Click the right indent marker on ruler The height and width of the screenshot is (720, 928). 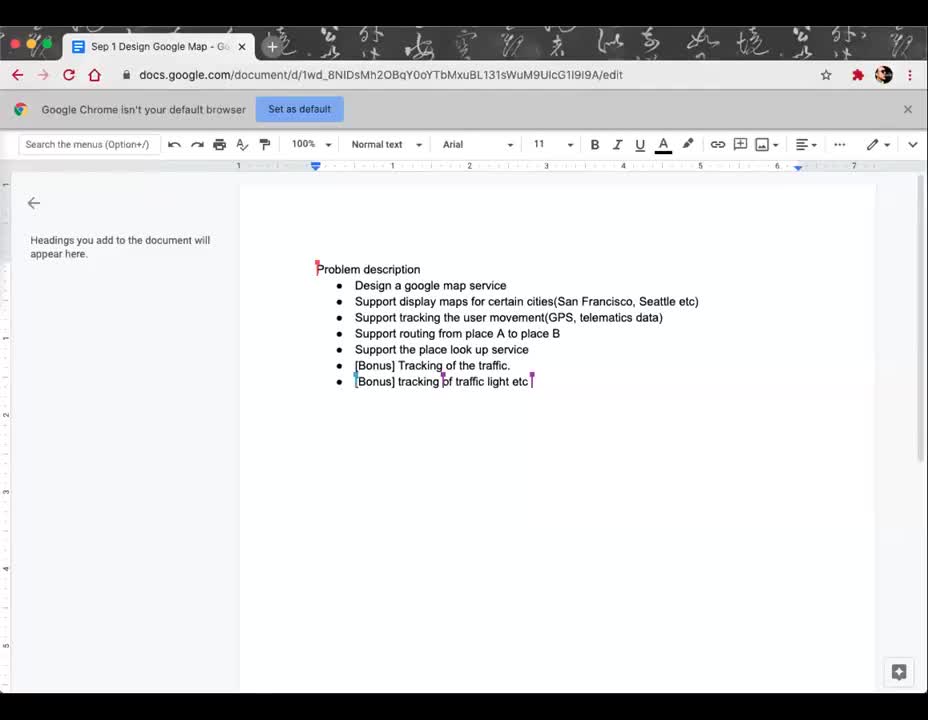click(798, 167)
